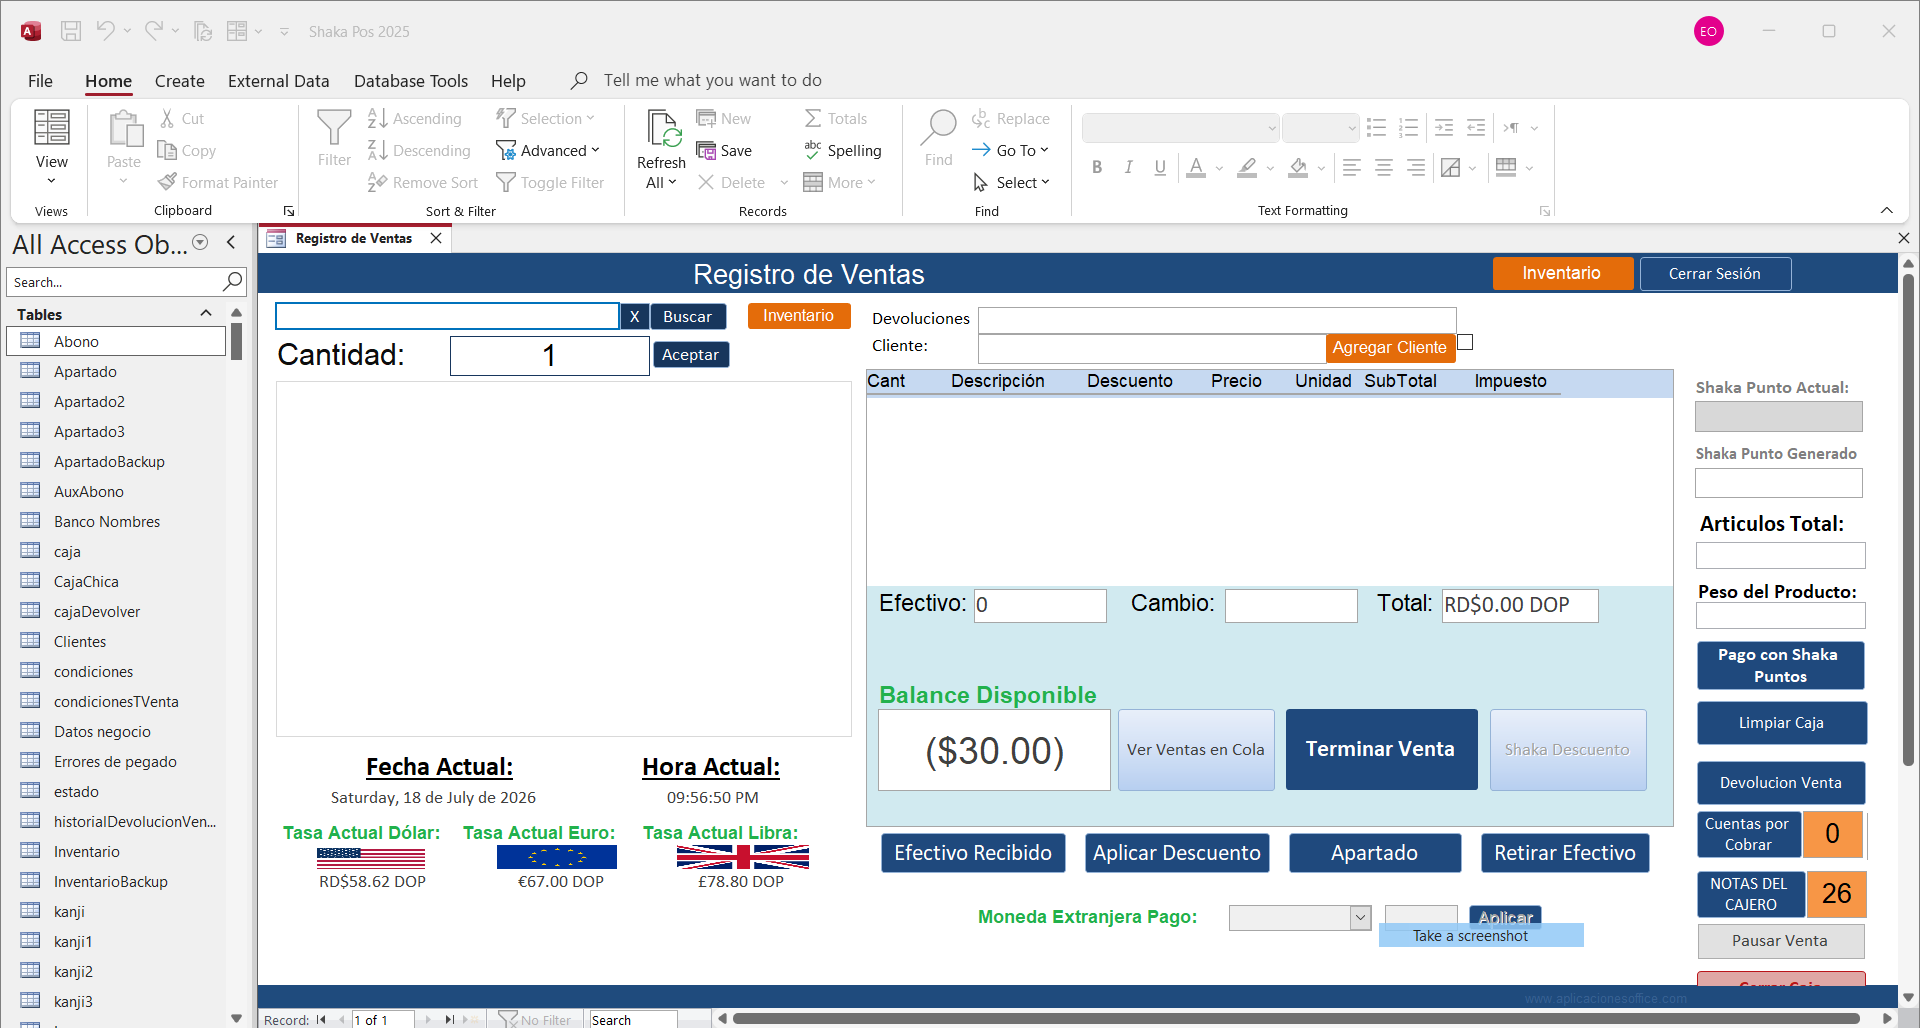This screenshot has width=1920, height=1028.
Task: Click Efectivo Recibido button
Action: [973, 852]
